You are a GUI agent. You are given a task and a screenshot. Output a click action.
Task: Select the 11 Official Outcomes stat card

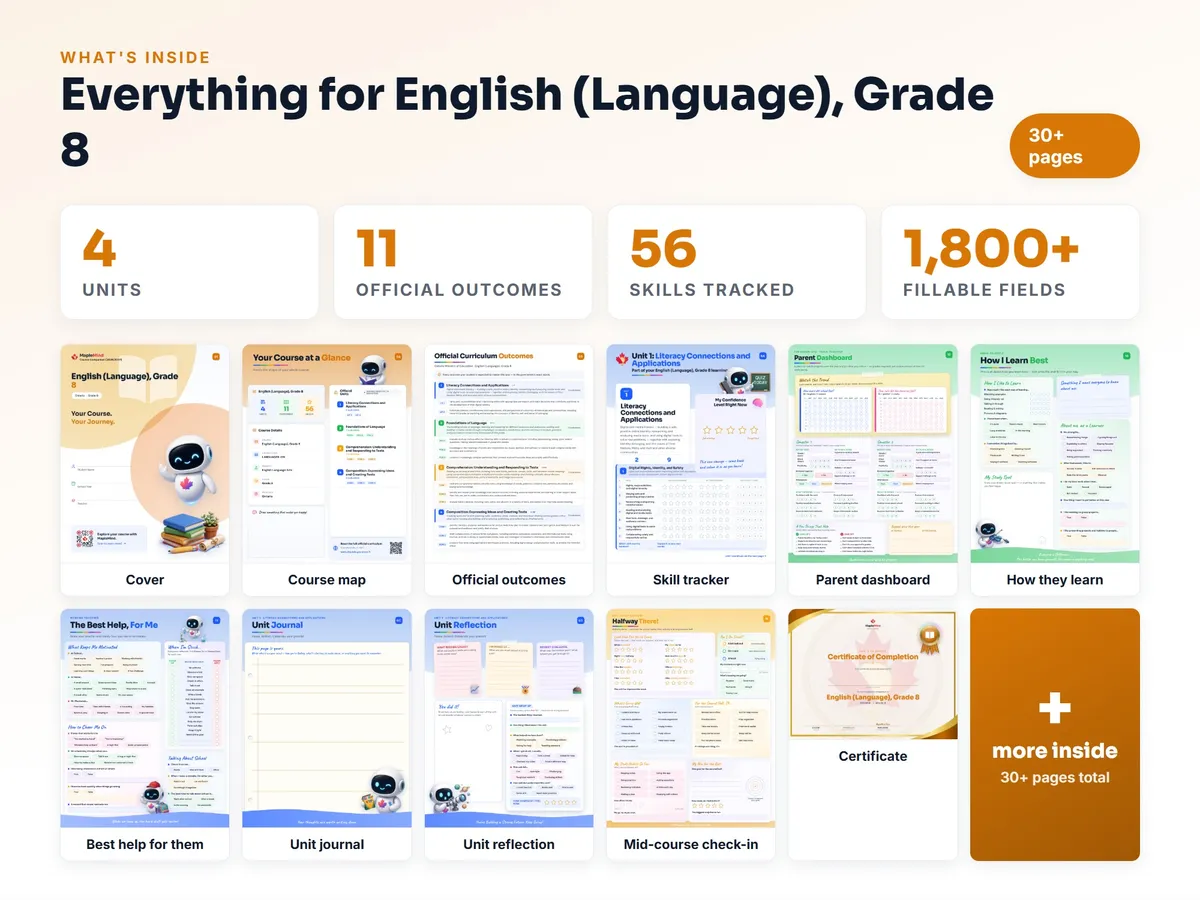462,262
